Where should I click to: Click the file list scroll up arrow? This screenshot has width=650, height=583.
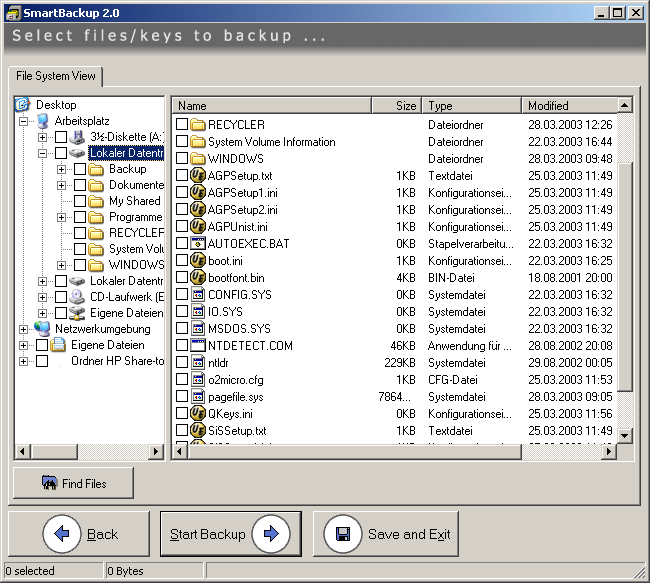pos(625,105)
